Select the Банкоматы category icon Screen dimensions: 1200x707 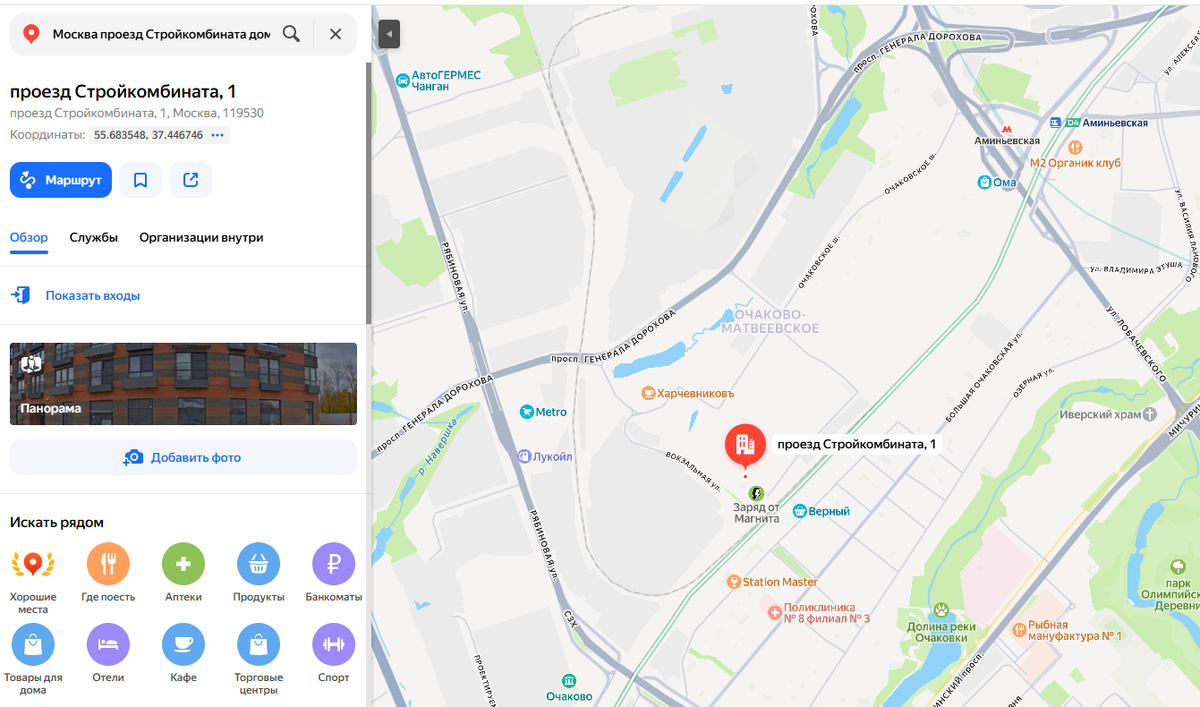(x=333, y=564)
